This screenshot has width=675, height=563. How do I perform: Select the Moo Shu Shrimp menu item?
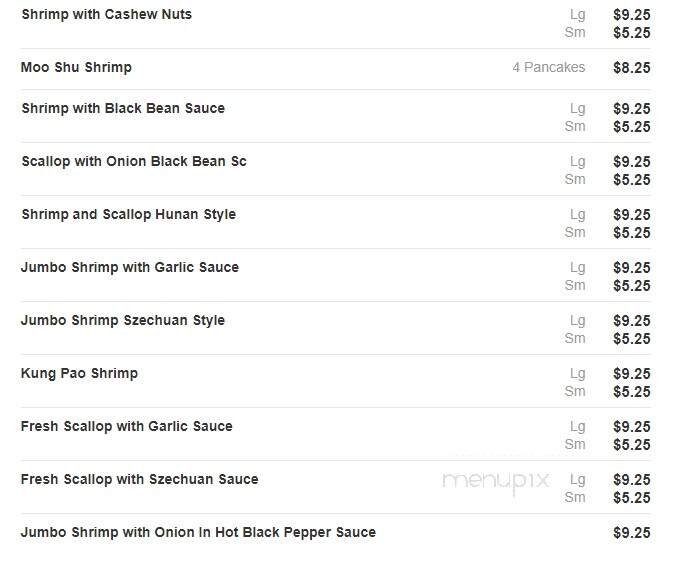tap(76, 68)
